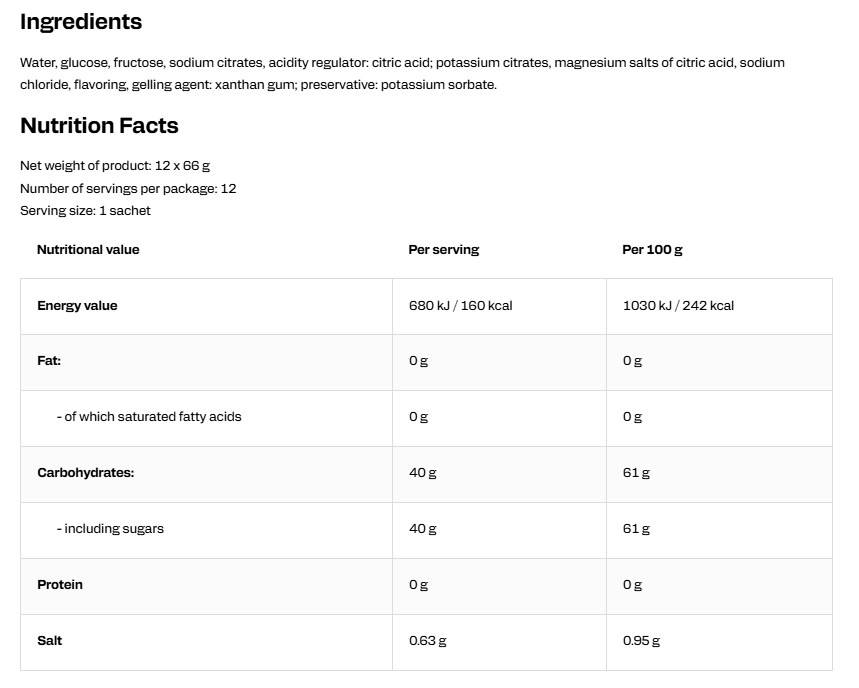This screenshot has height=688, width=859.
Task: Select the Protein row label
Action: pos(60,584)
